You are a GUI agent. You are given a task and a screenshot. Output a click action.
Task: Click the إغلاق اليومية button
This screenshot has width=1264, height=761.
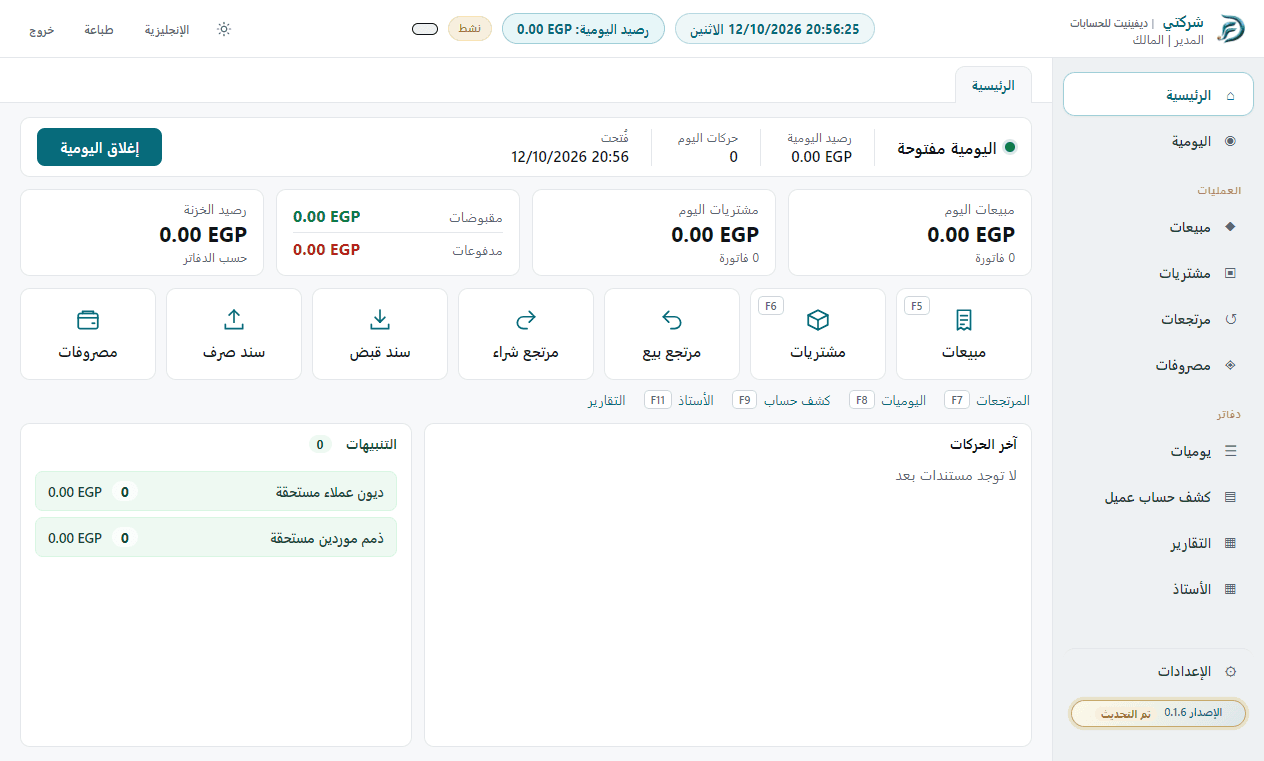click(x=99, y=147)
